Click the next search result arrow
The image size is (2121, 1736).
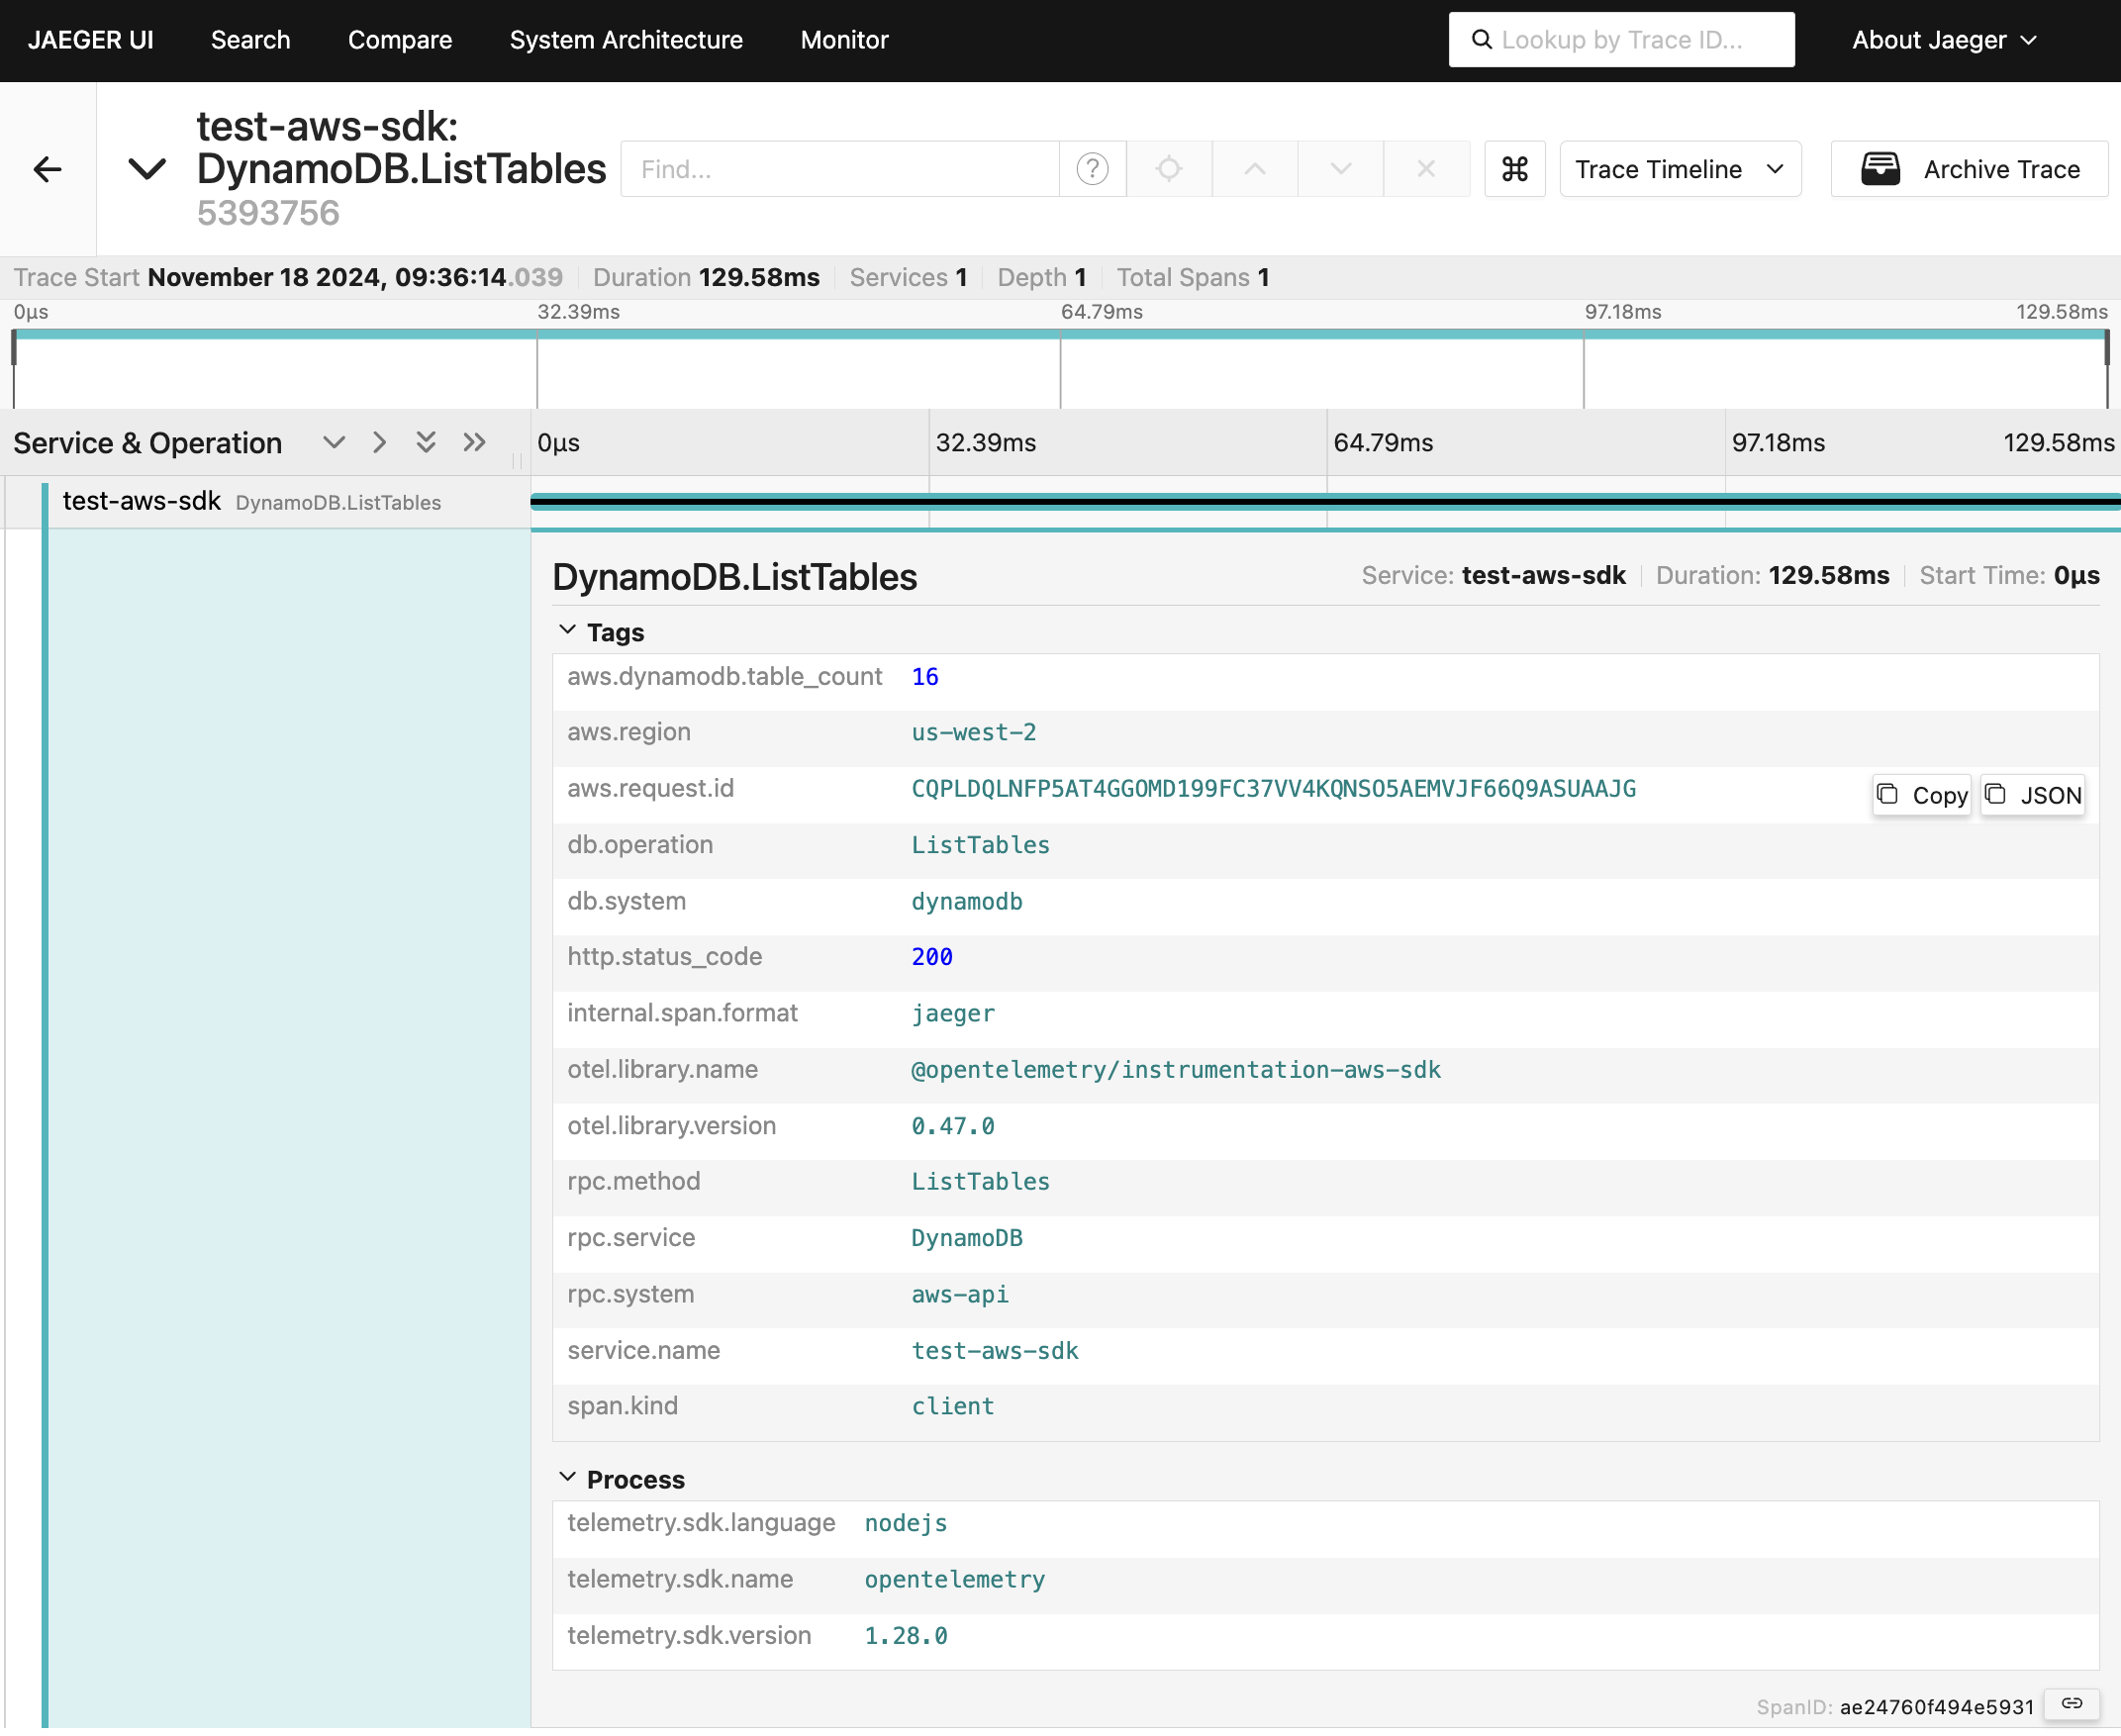1340,169
